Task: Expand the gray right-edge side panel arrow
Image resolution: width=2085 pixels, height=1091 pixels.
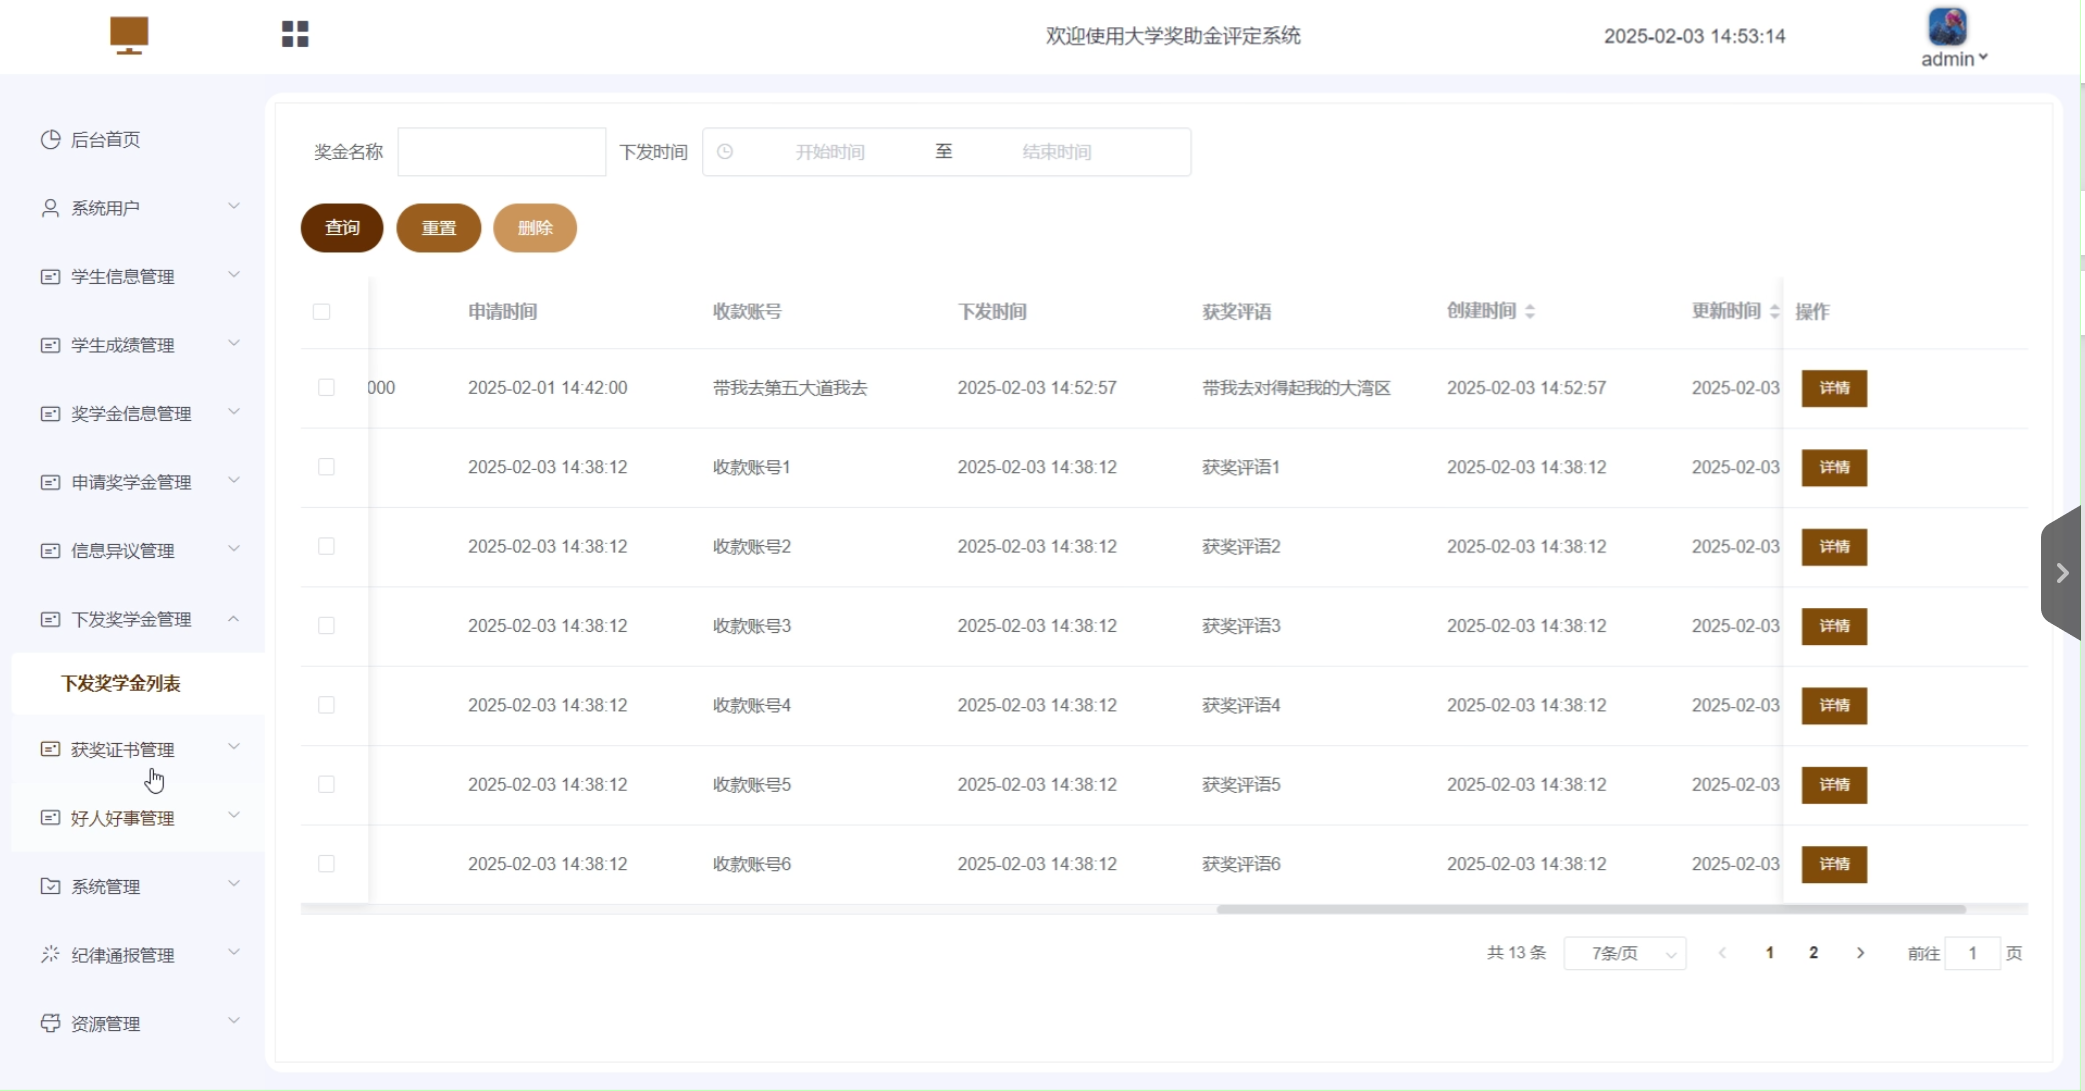Action: 2061,573
